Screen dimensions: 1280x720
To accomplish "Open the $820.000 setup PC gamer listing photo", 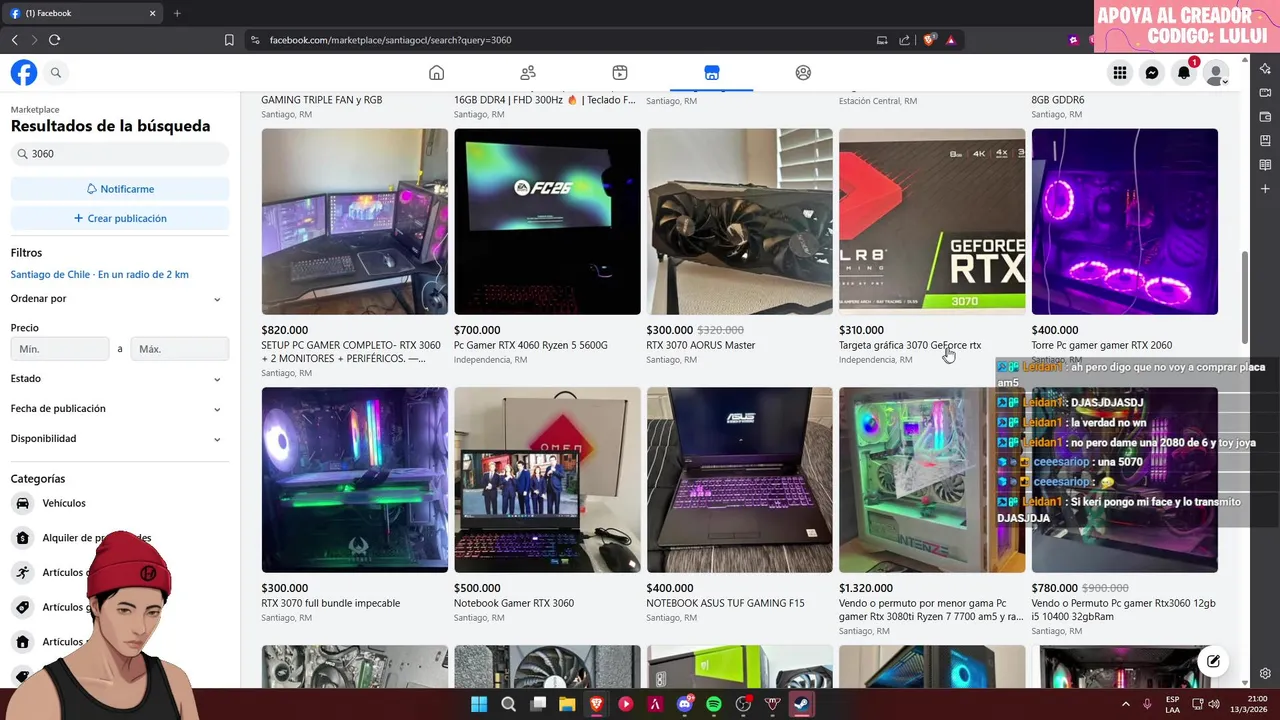I will [355, 221].
